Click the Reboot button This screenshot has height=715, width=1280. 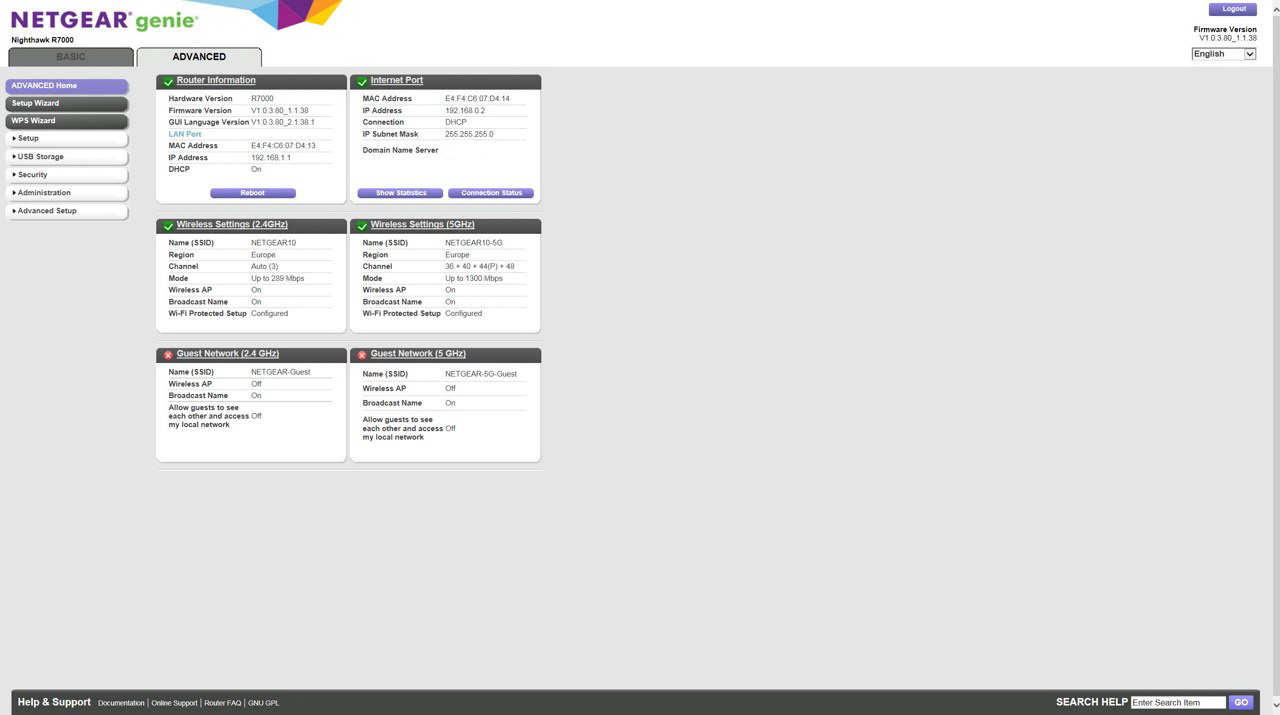(x=253, y=193)
